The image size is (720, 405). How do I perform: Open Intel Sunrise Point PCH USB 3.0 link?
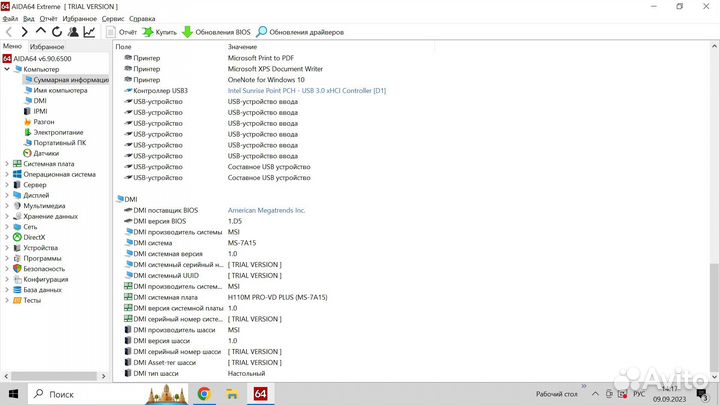tap(307, 91)
